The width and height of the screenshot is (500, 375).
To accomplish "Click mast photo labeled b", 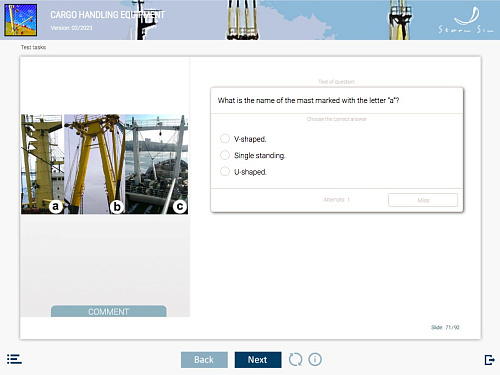I will click(95, 164).
